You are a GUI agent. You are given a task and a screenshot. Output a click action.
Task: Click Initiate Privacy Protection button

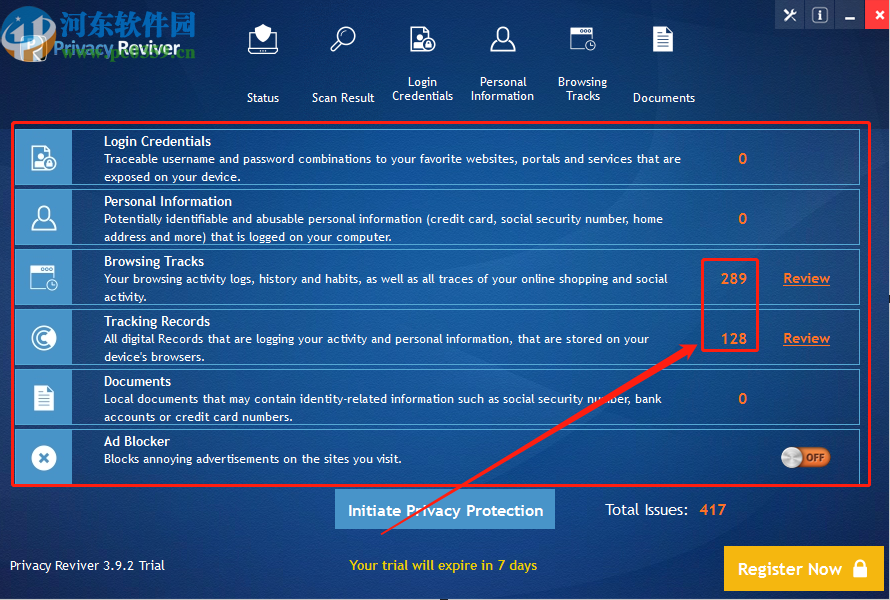pos(445,509)
